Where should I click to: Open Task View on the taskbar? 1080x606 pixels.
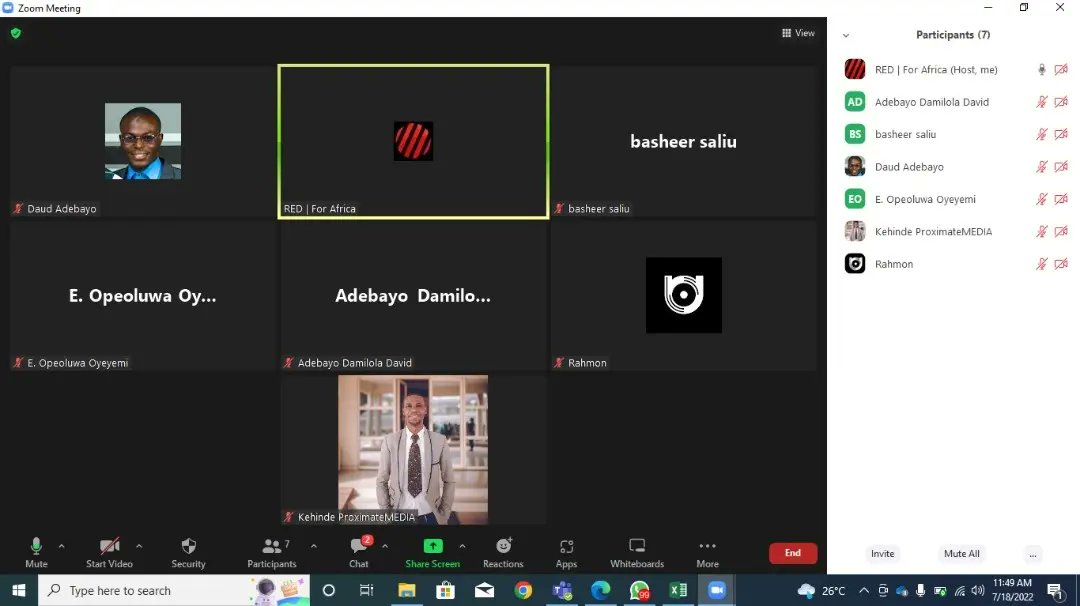(366, 590)
